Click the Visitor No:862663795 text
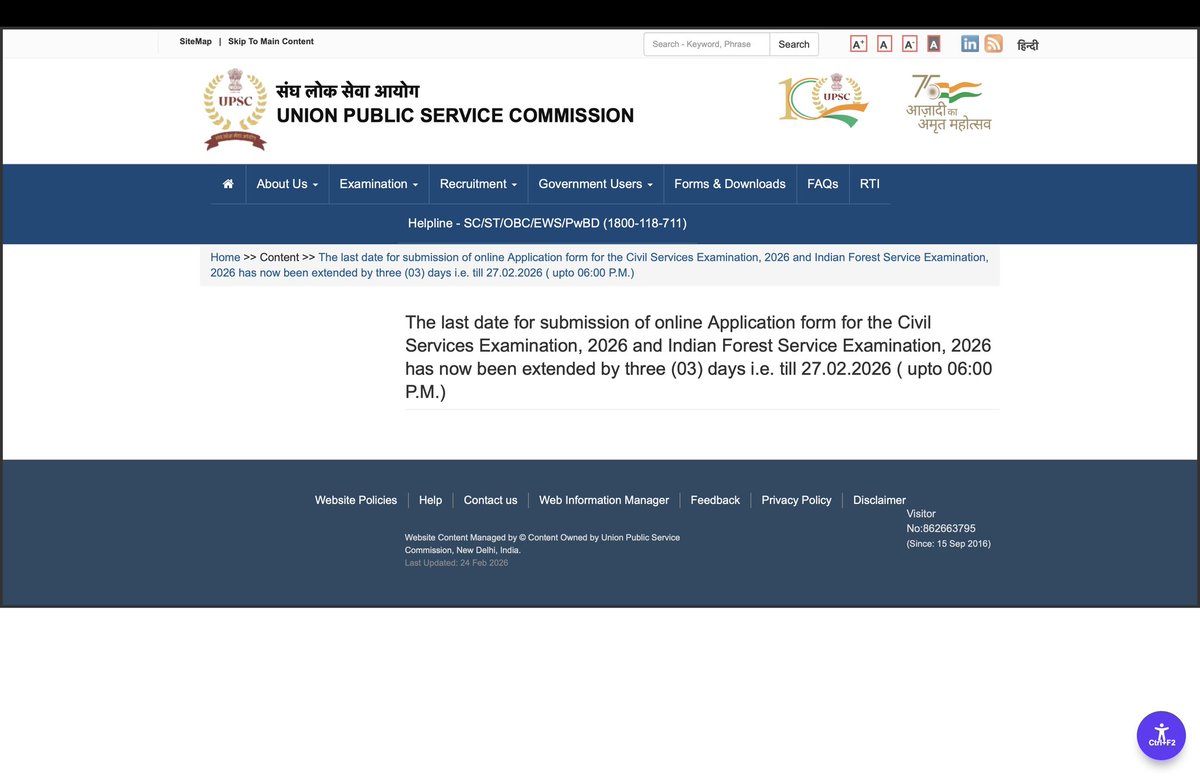Screen dimensions: 1200x777 coord(941,521)
